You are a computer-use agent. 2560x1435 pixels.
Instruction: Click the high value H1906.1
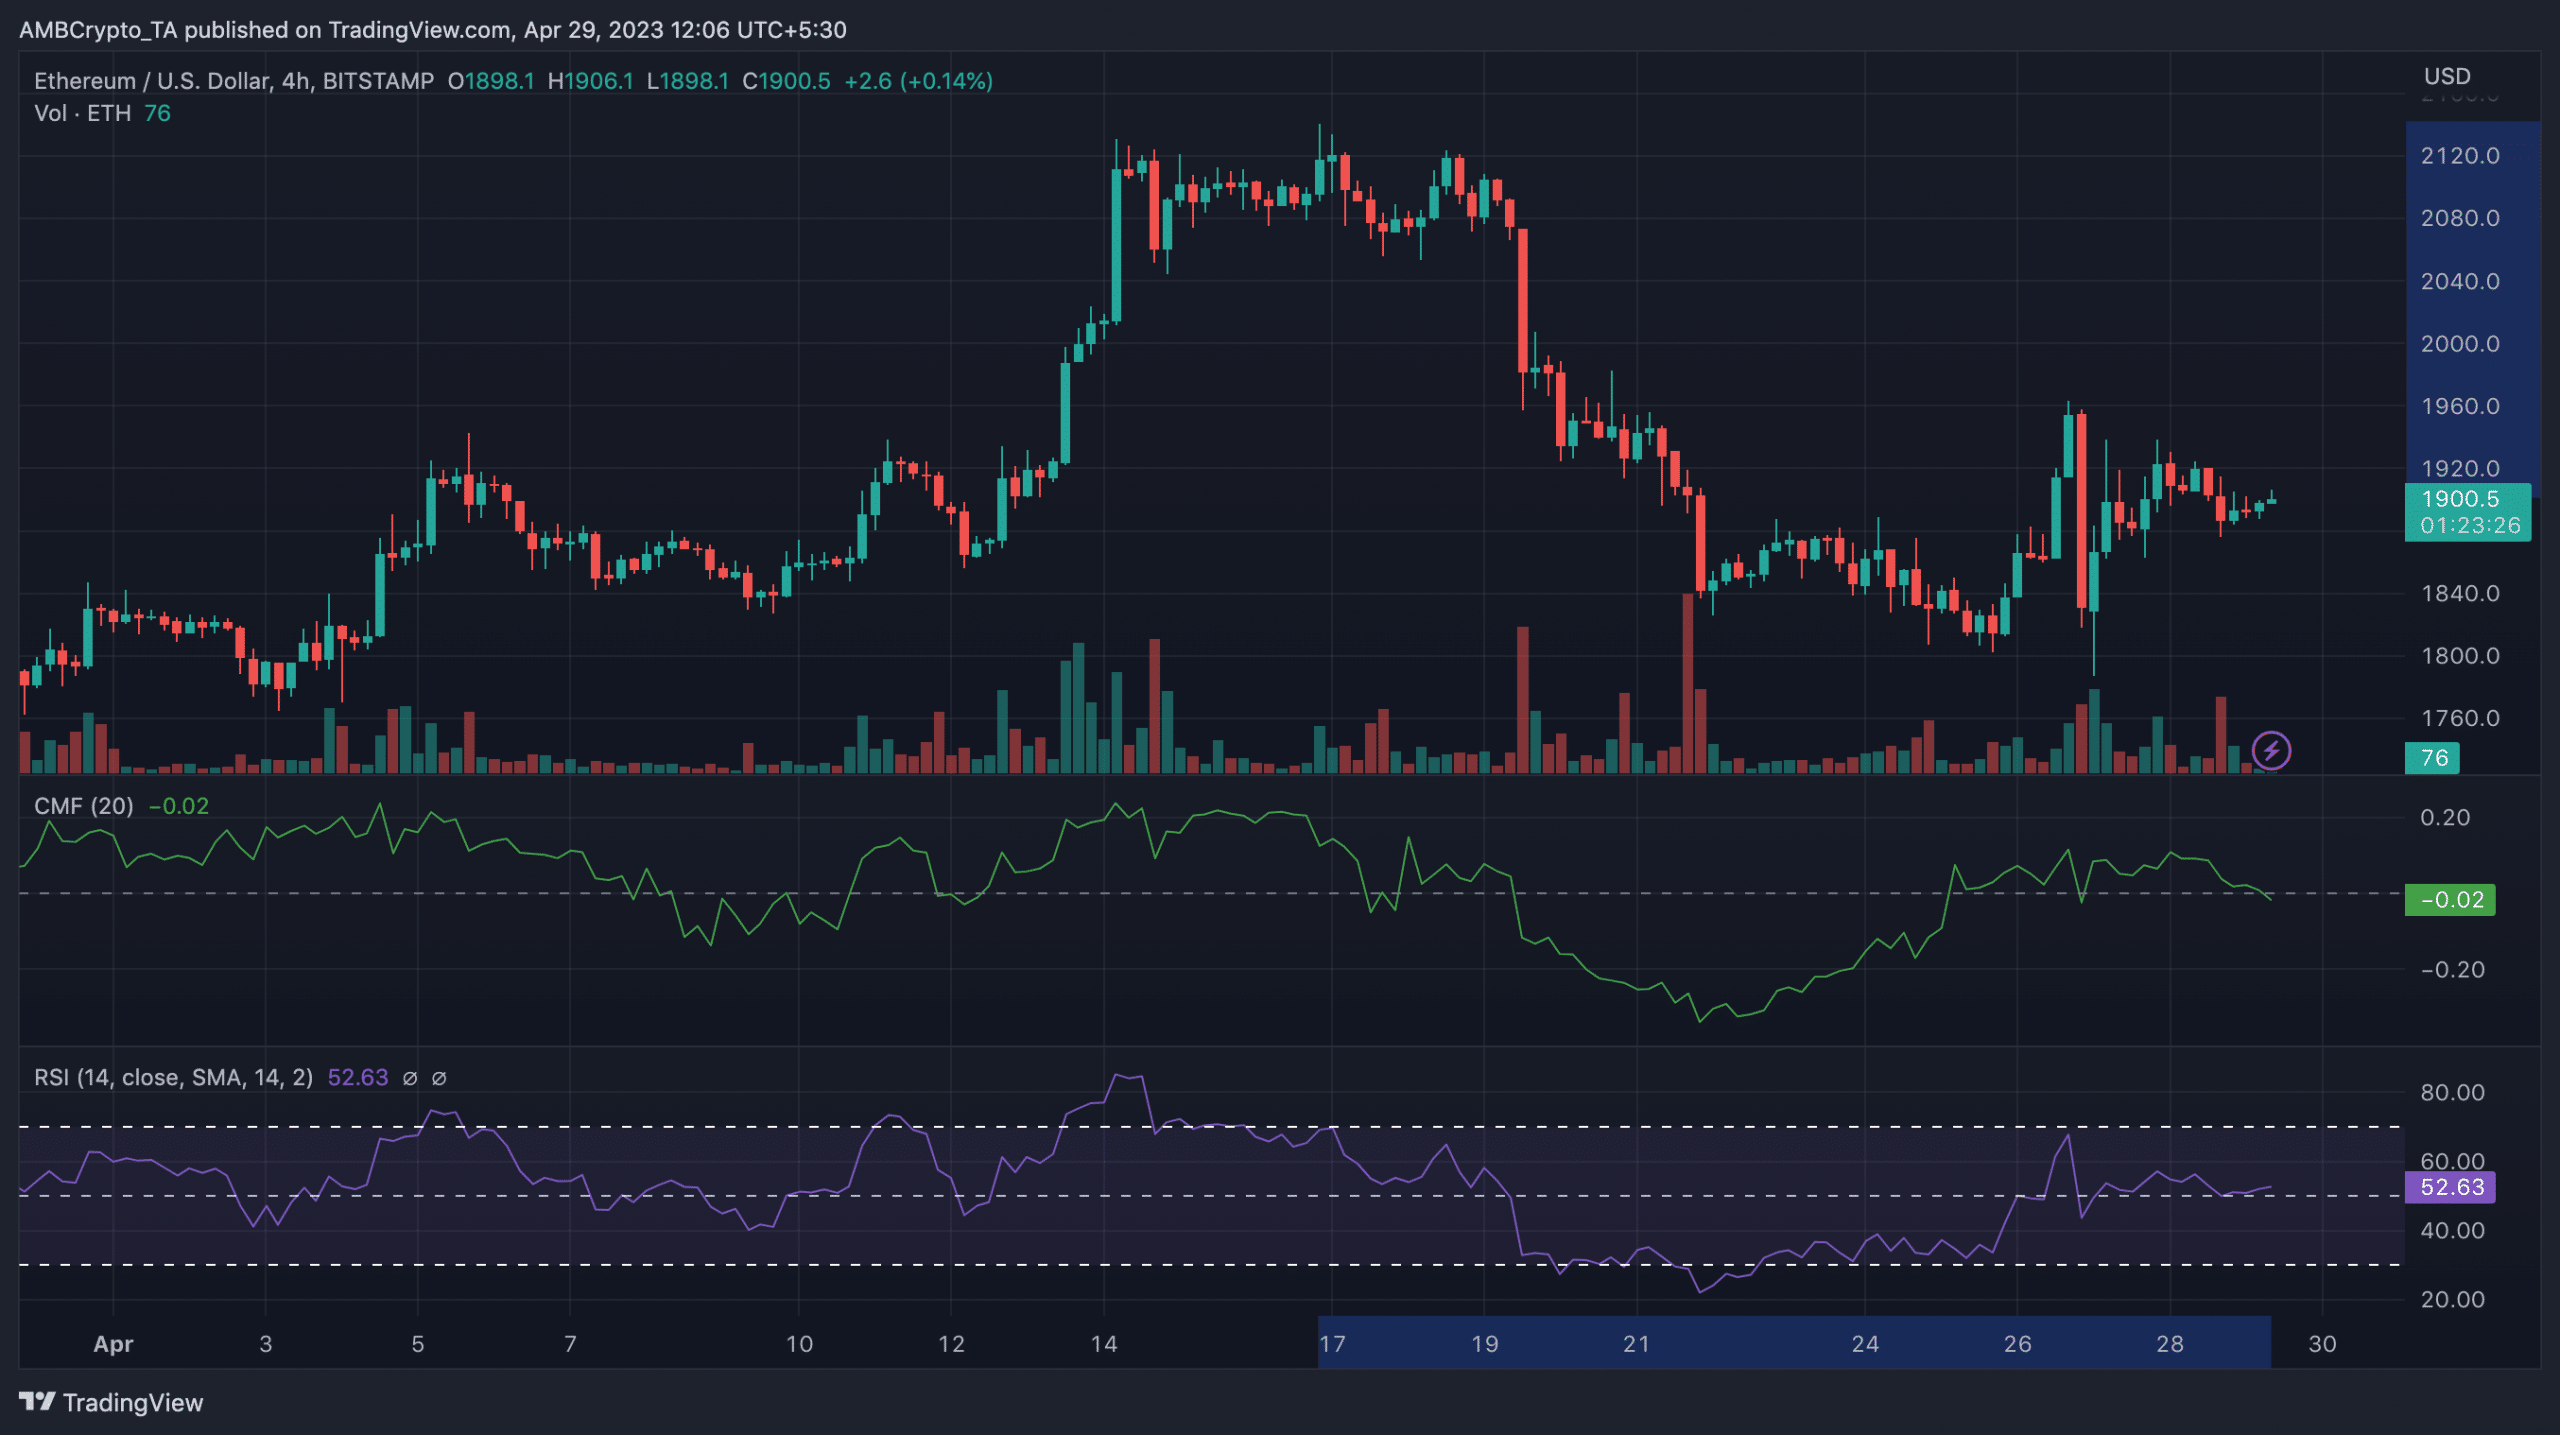[590, 81]
